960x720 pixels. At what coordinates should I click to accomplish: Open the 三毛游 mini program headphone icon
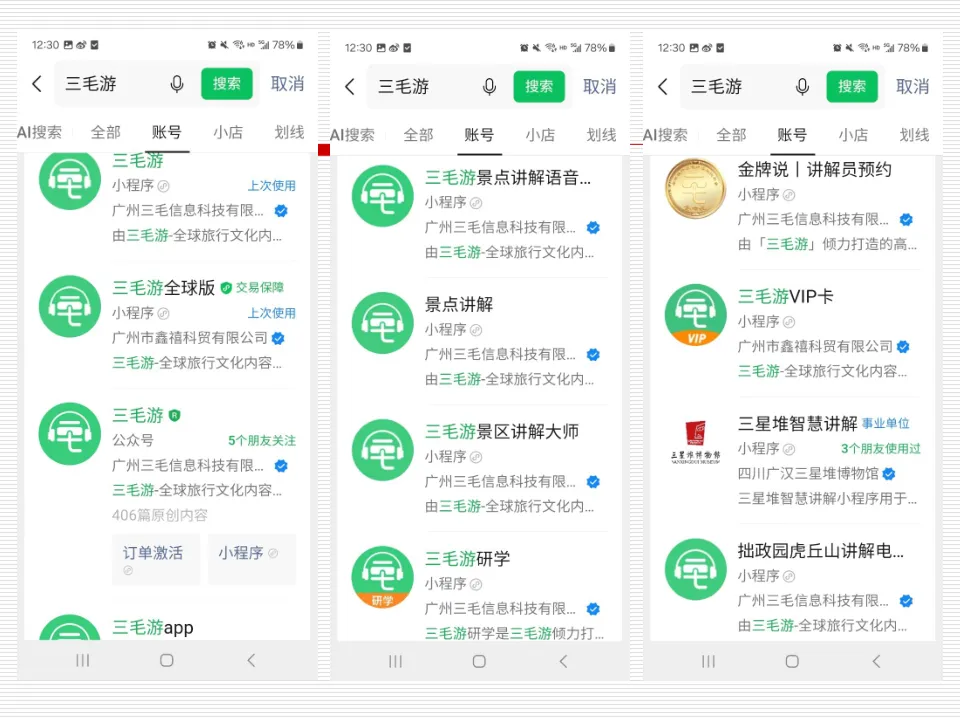tap(68, 180)
